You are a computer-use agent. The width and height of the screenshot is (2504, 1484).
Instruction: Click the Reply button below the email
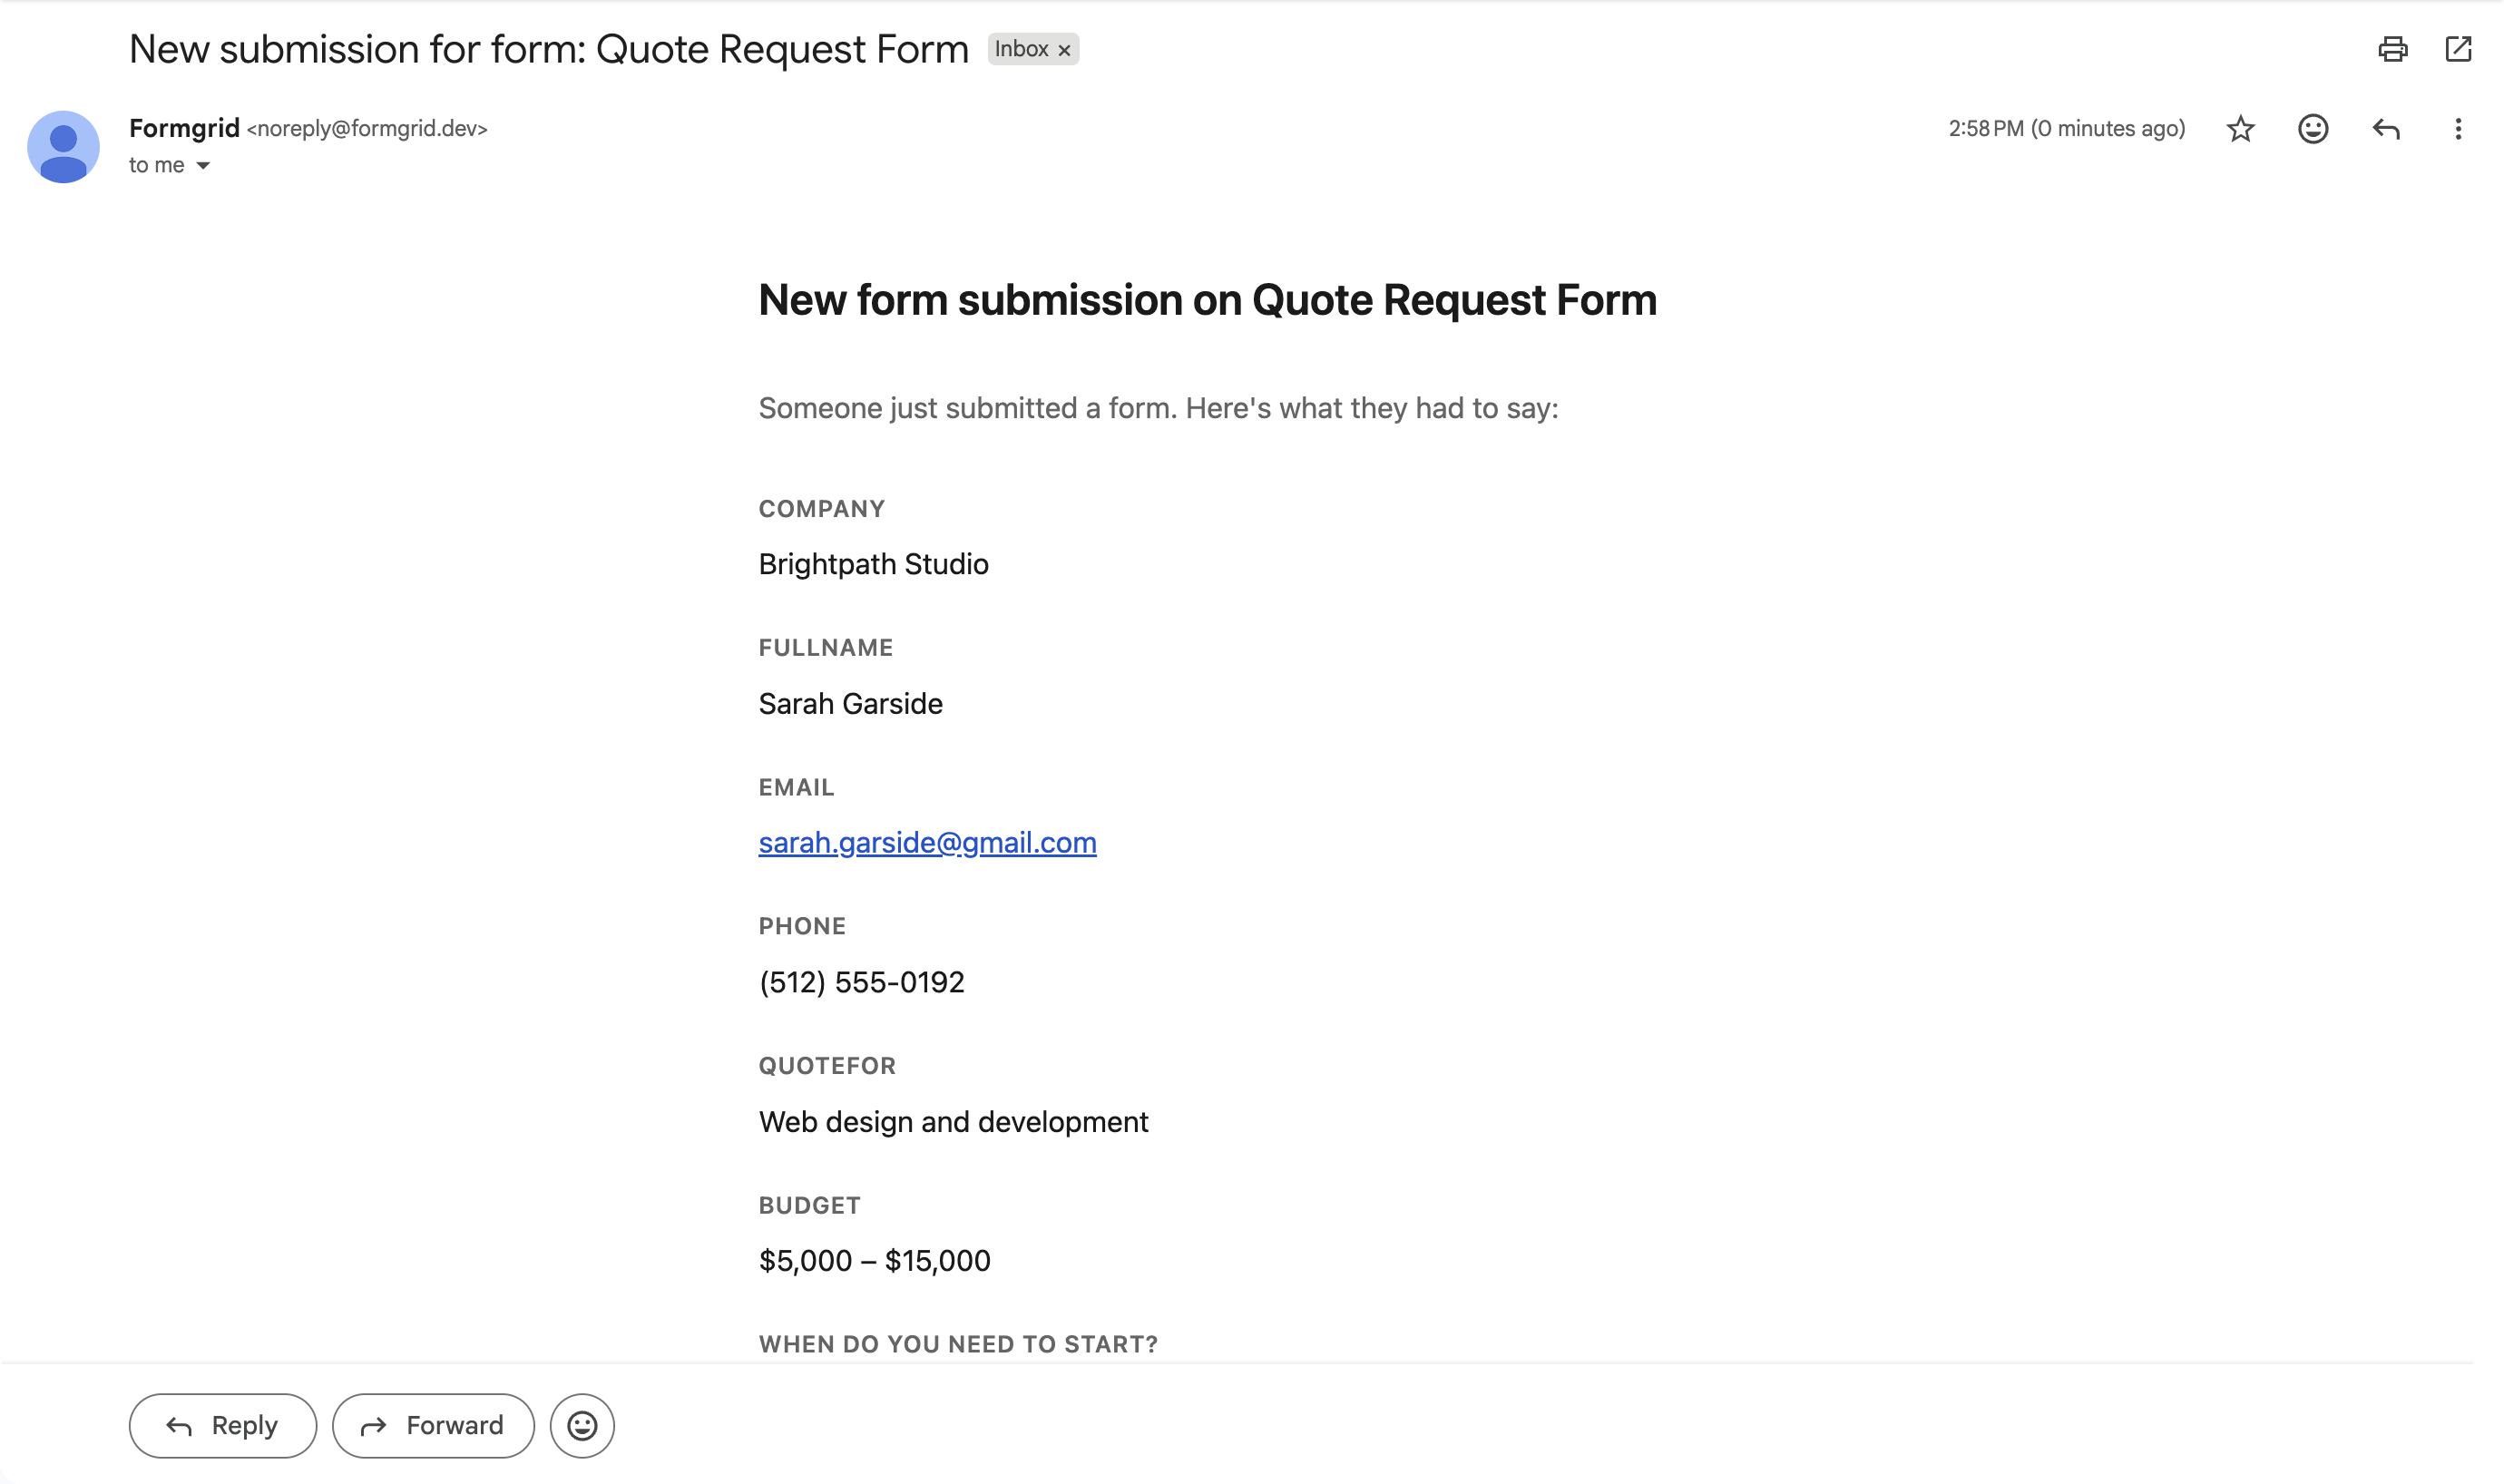(222, 1425)
